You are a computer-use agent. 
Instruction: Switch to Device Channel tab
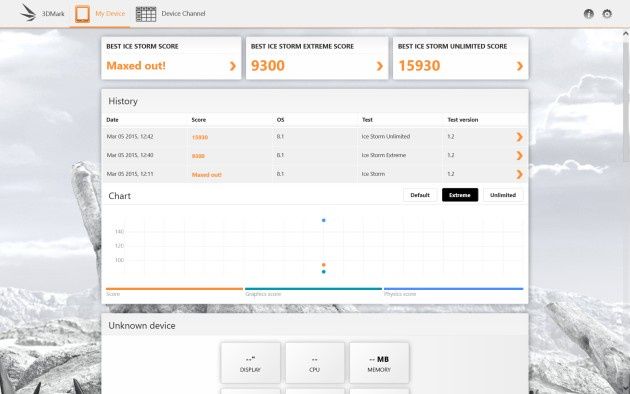[x=171, y=14]
